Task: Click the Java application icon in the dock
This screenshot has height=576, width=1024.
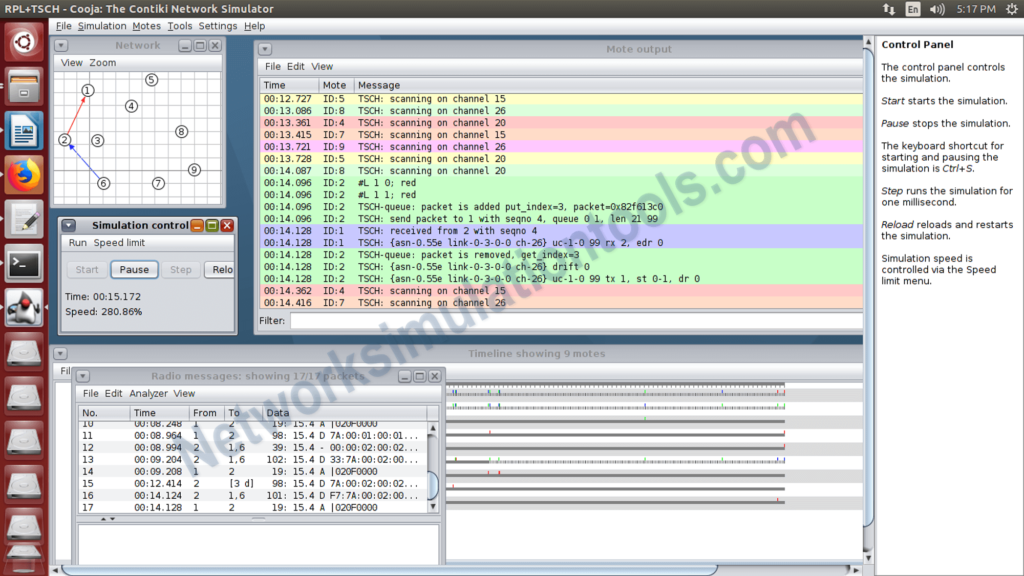Action: coord(23,307)
